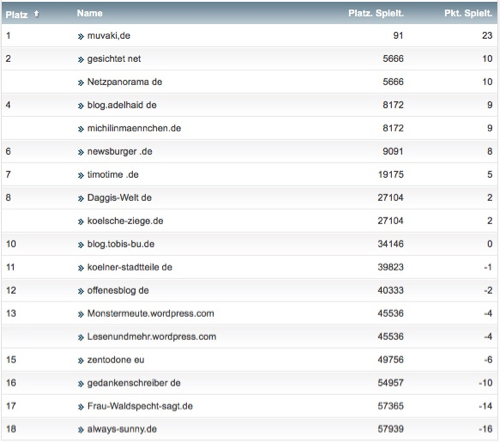Open the Daggis-Welt de link
Image resolution: width=500 pixels, height=443 pixels.
pos(119,198)
